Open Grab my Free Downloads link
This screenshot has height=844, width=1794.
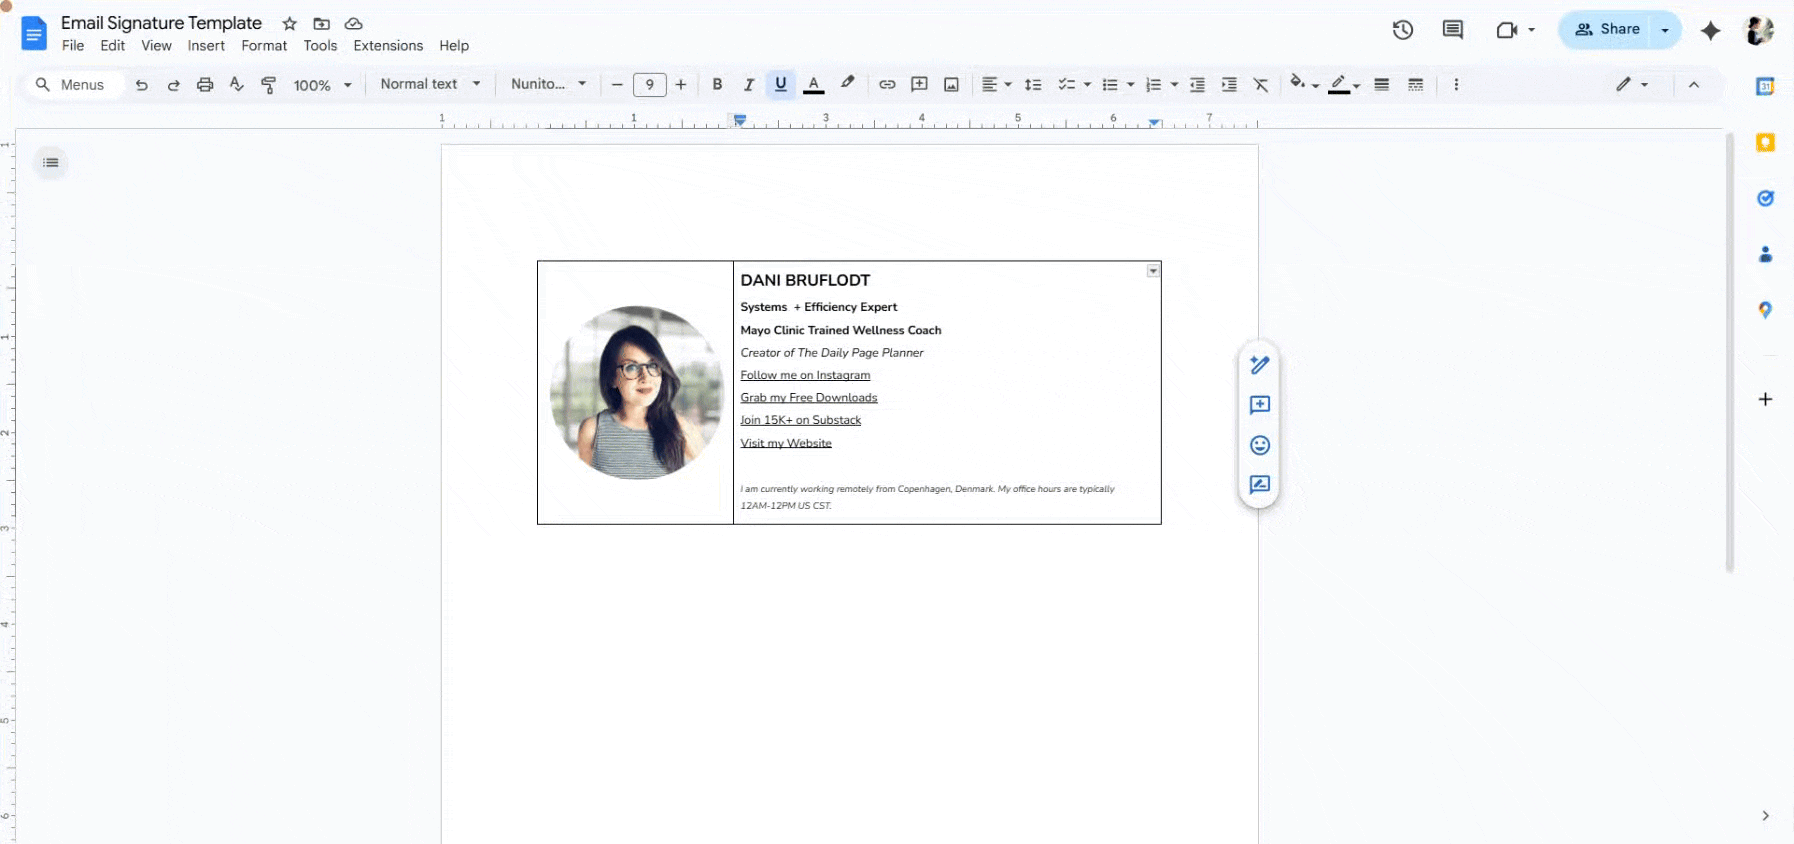click(x=809, y=398)
